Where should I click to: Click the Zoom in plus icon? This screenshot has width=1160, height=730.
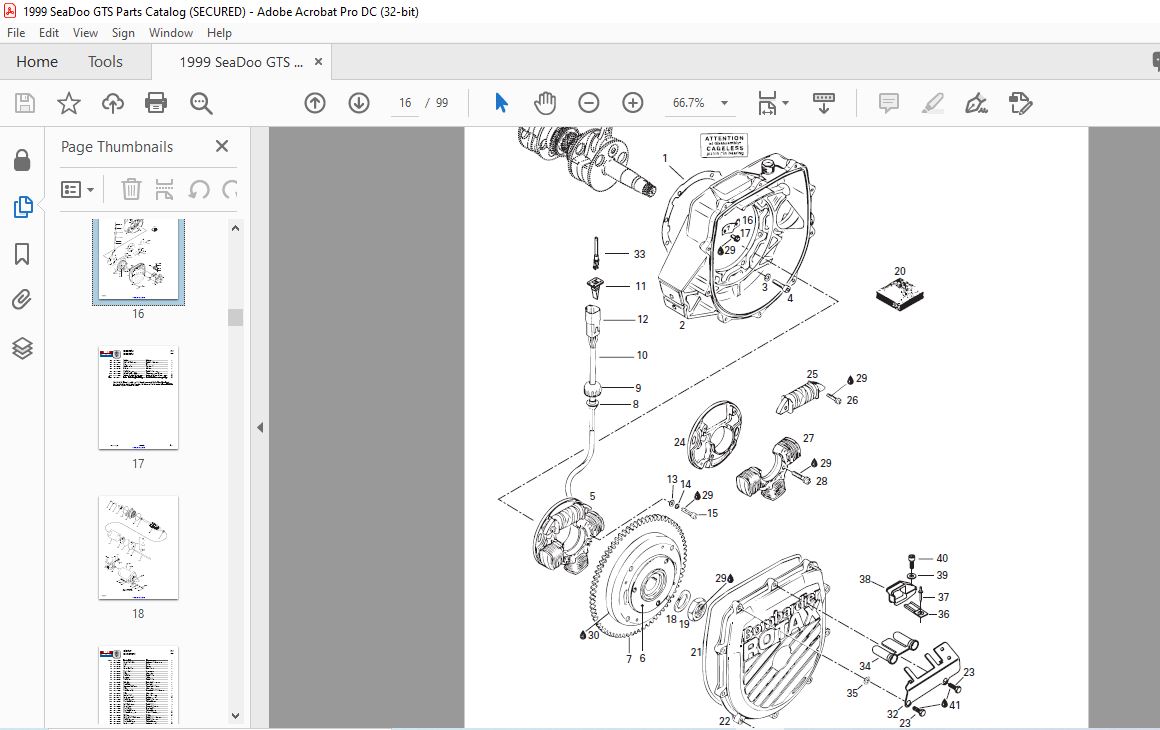click(x=633, y=103)
